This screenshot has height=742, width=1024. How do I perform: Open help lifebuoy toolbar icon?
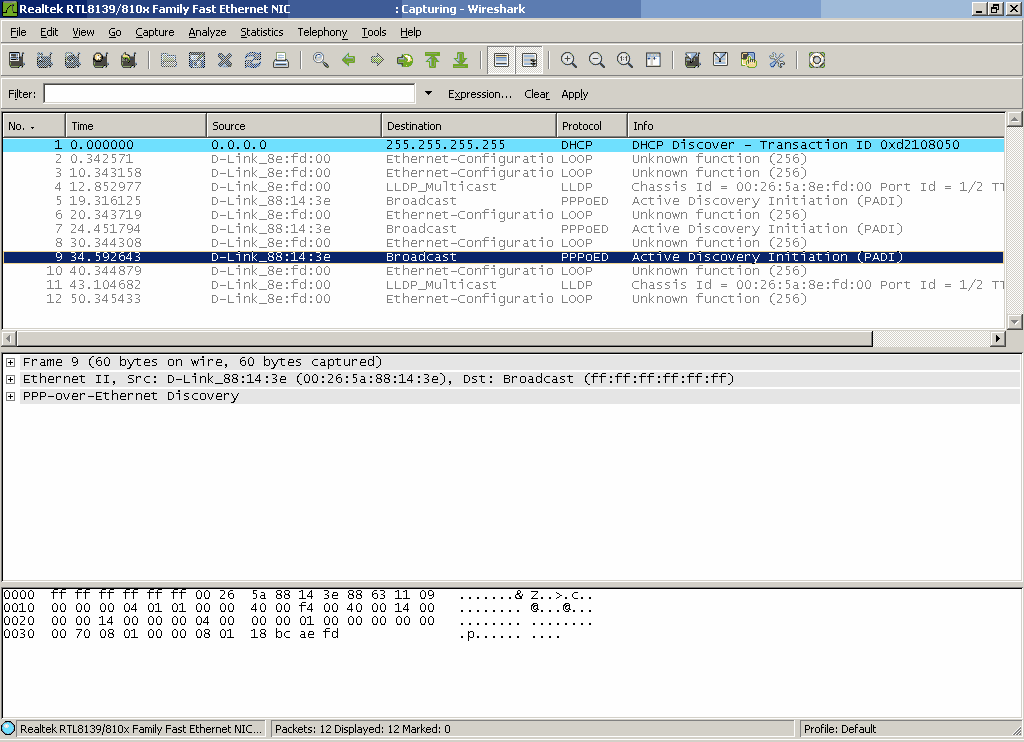(816, 60)
